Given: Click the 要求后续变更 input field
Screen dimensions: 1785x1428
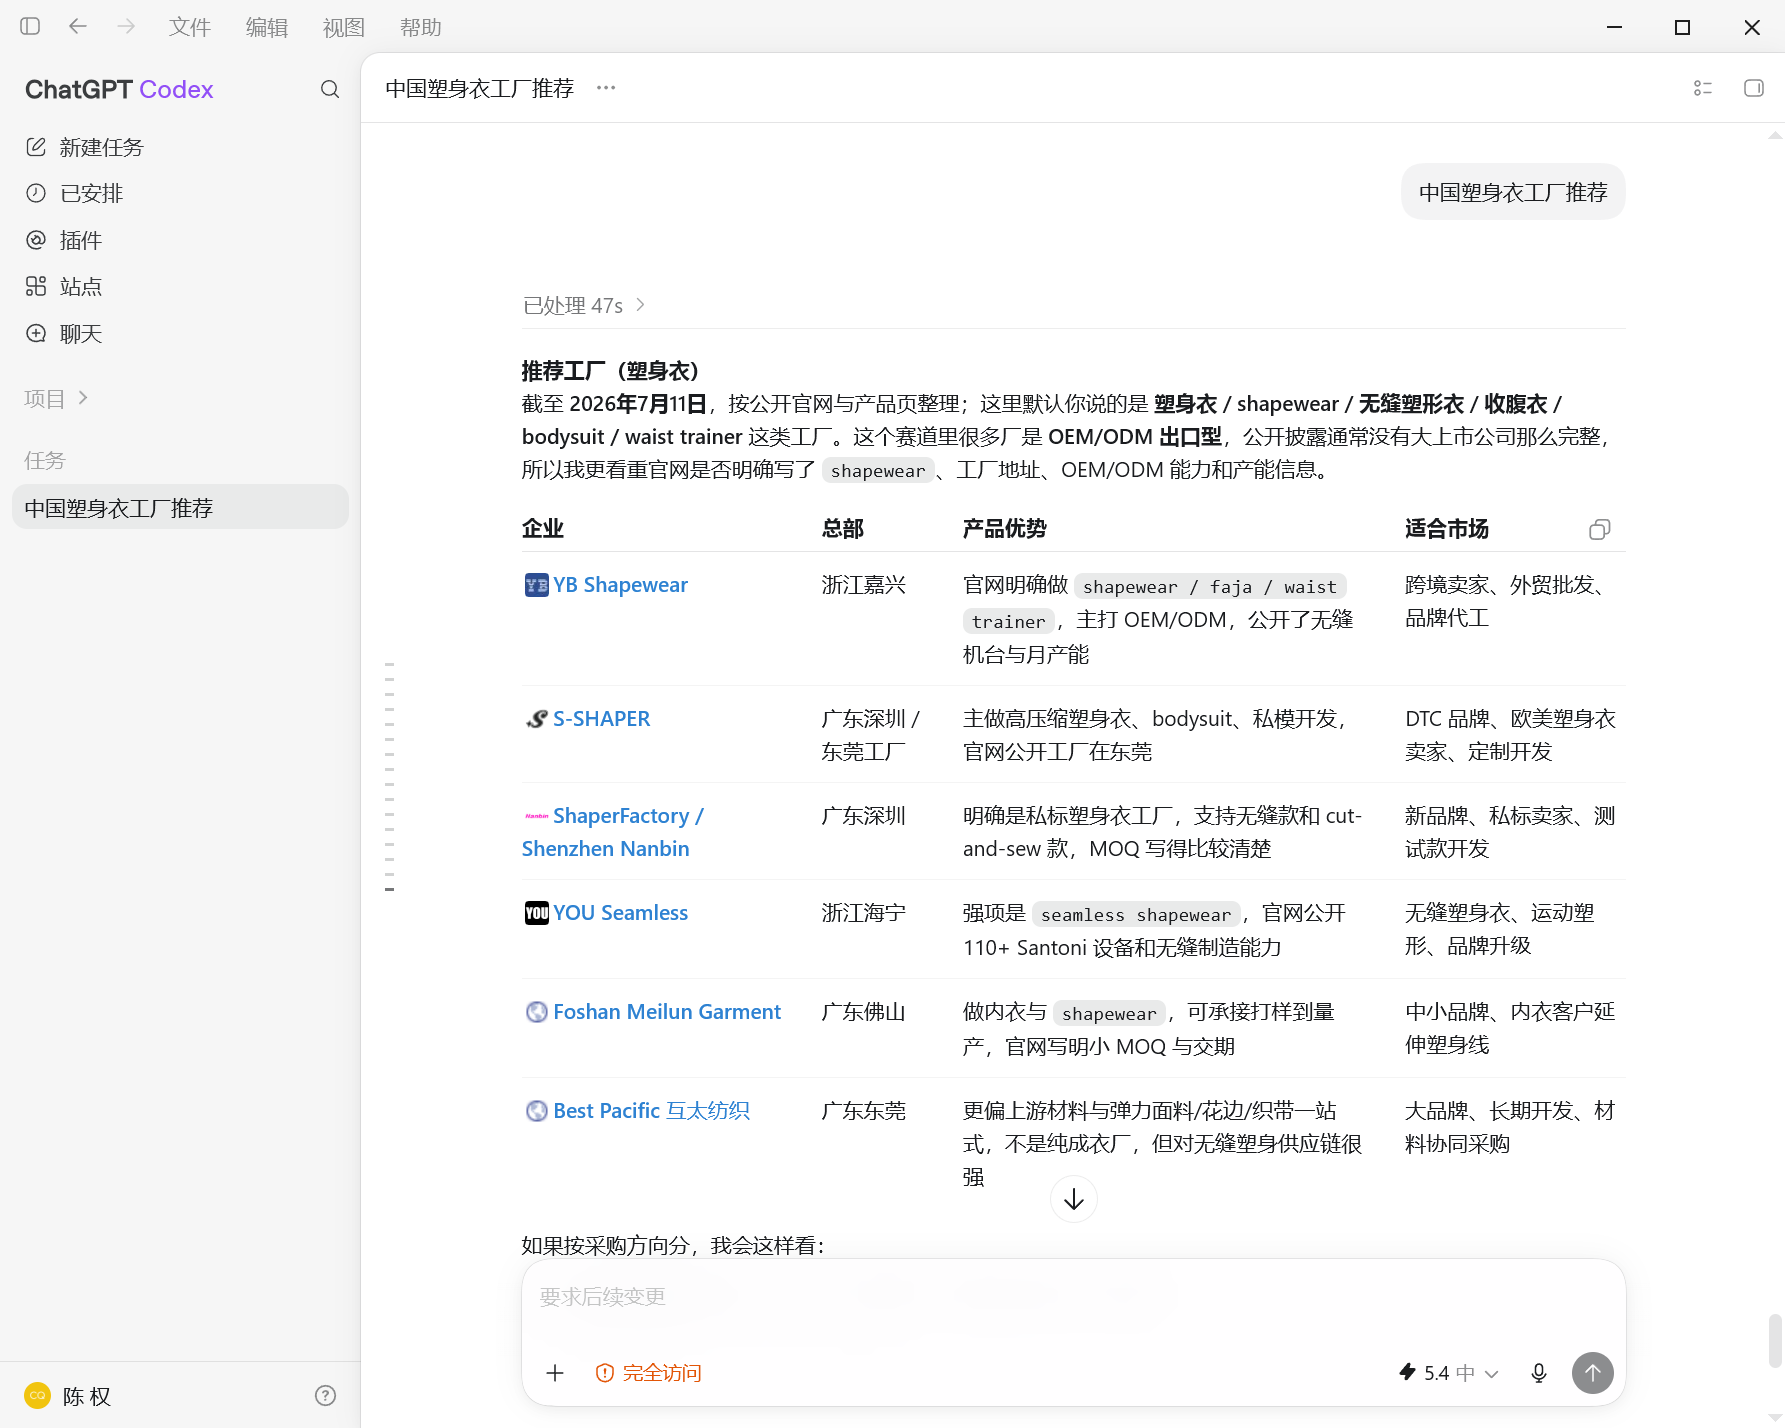Looking at the screenshot, I should tap(1073, 1297).
